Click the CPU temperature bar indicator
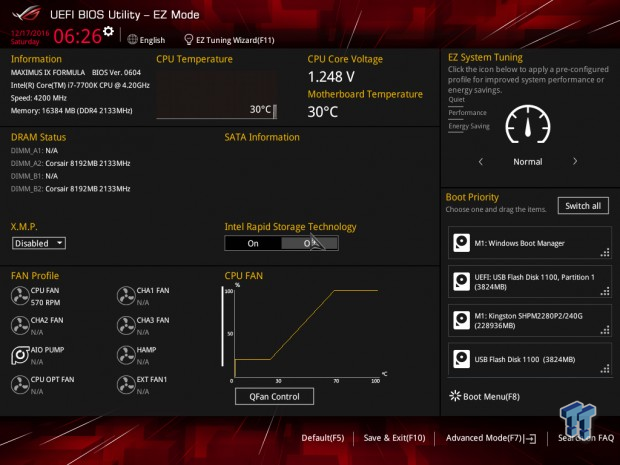620x465 pixels. [x=275, y=111]
